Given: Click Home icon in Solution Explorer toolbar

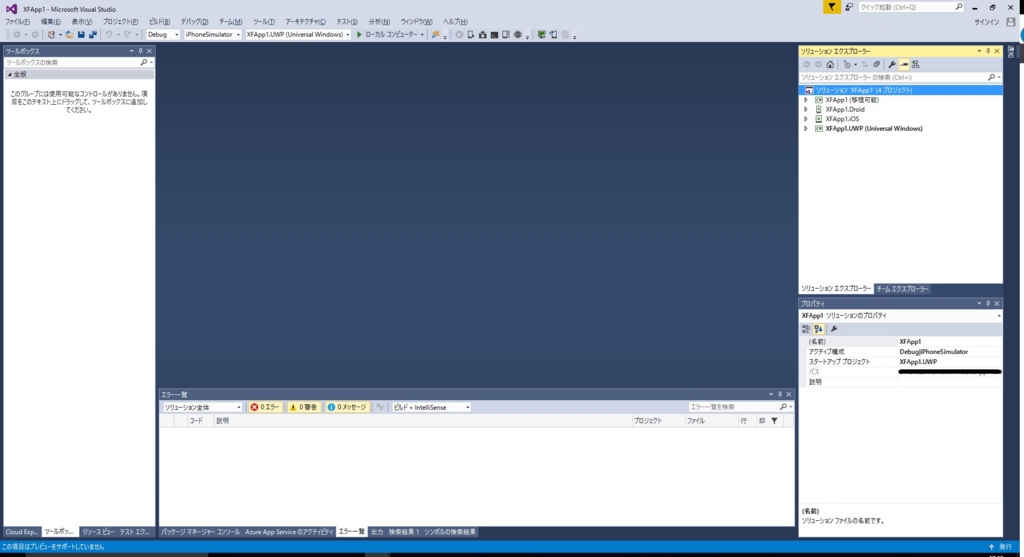Looking at the screenshot, I should pos(830,65).
